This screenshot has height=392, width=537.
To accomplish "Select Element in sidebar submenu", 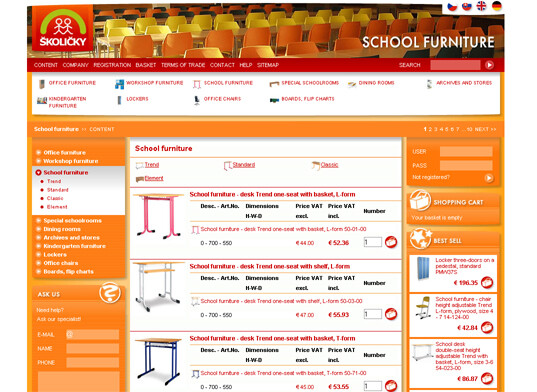I will pos(57,207).
